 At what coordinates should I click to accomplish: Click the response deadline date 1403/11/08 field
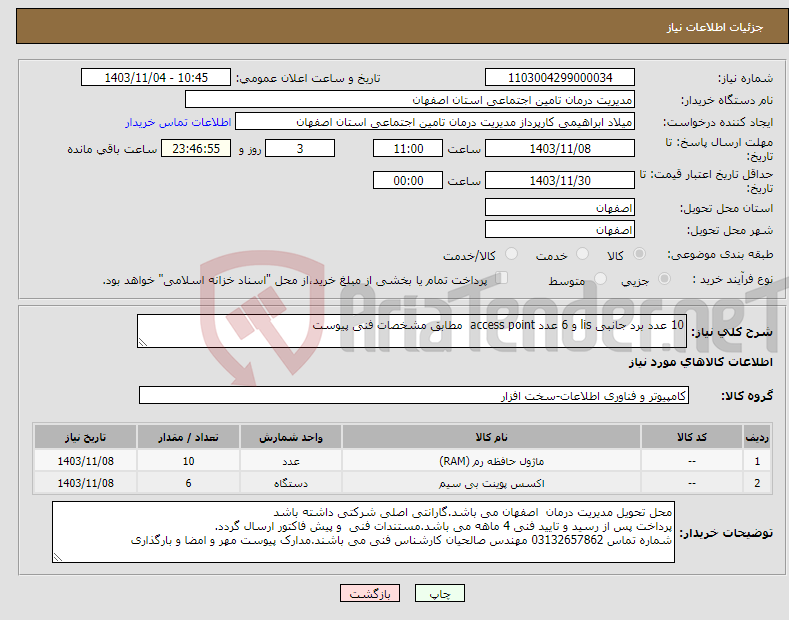coord(560,148)
